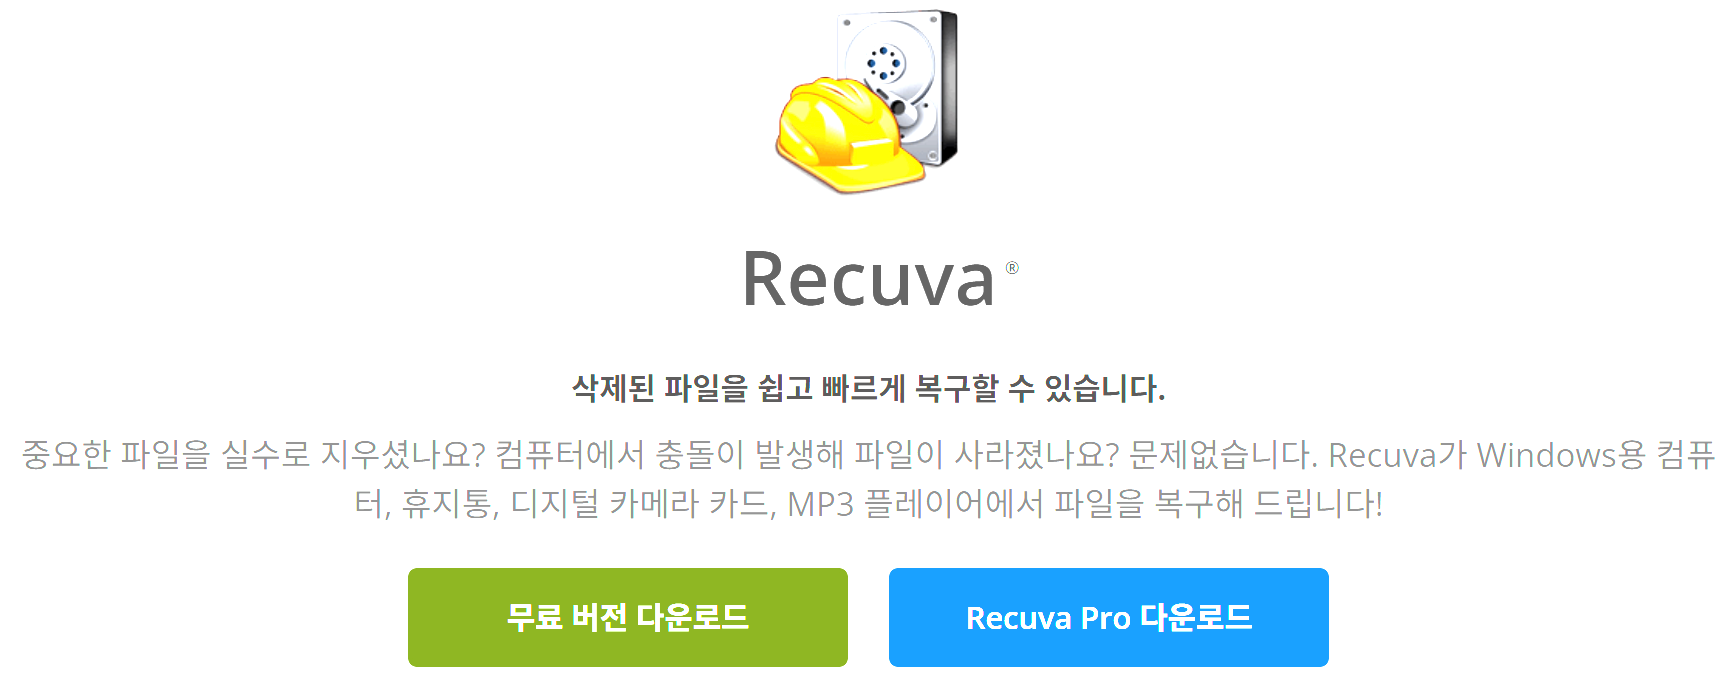Click the sentence 컴퓨터에서 충돌이 발생해 파일이 사라졌나요?
The image size is (1734, 685).
click(x=807, y=455)
